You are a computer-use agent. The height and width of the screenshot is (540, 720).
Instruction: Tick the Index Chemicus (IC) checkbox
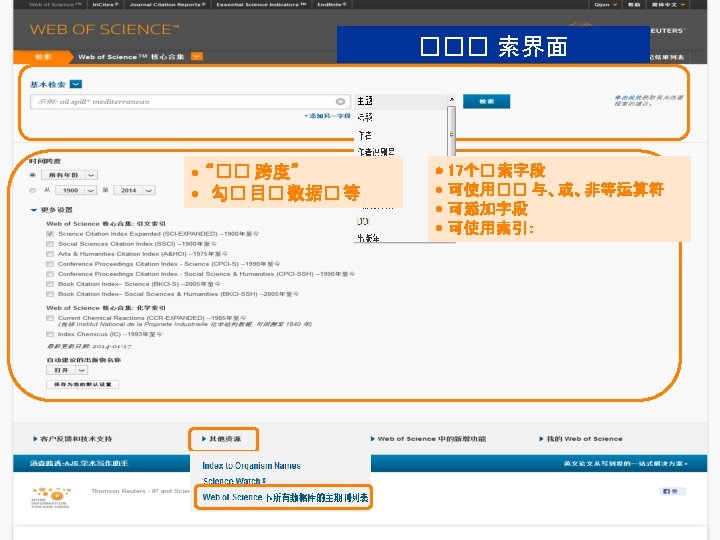coord(50,334)
